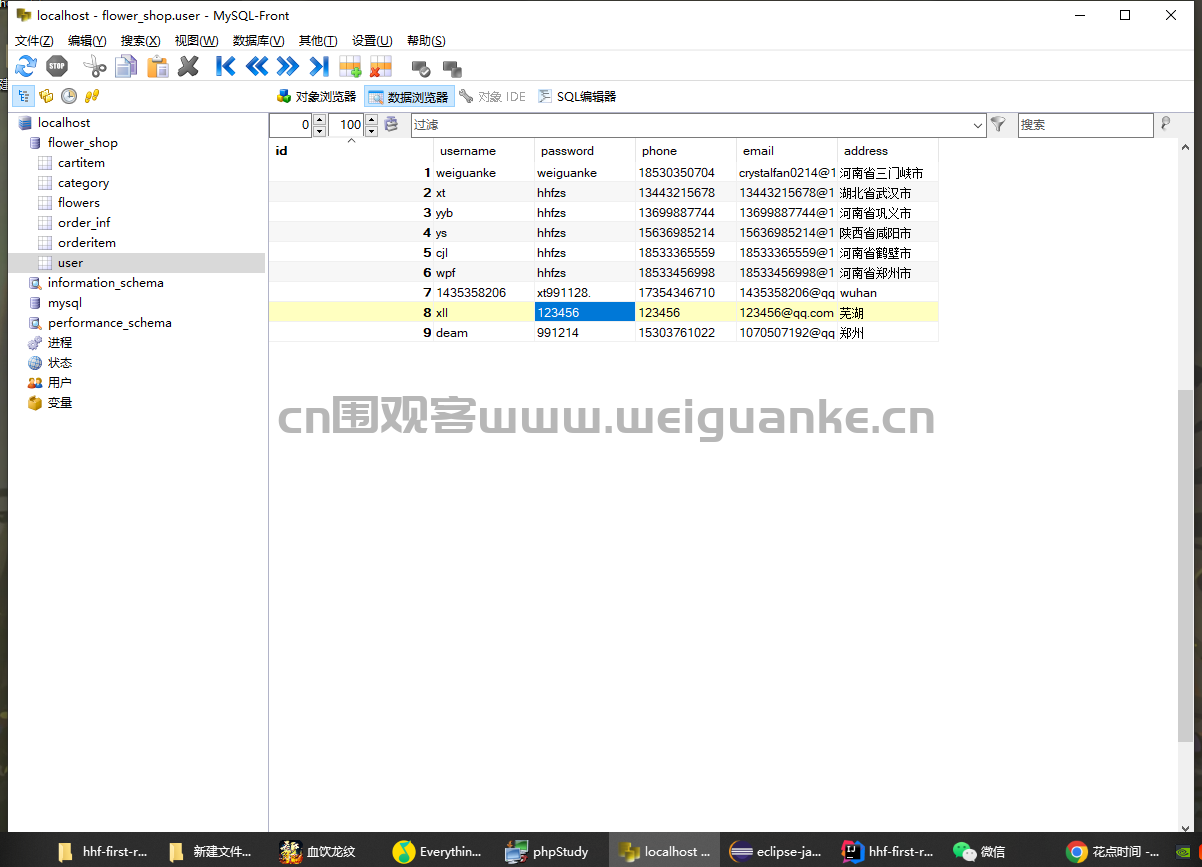Click the STOP toolbar button
1202x867 pixels.
pyautogui.click(x=57, y=67)
